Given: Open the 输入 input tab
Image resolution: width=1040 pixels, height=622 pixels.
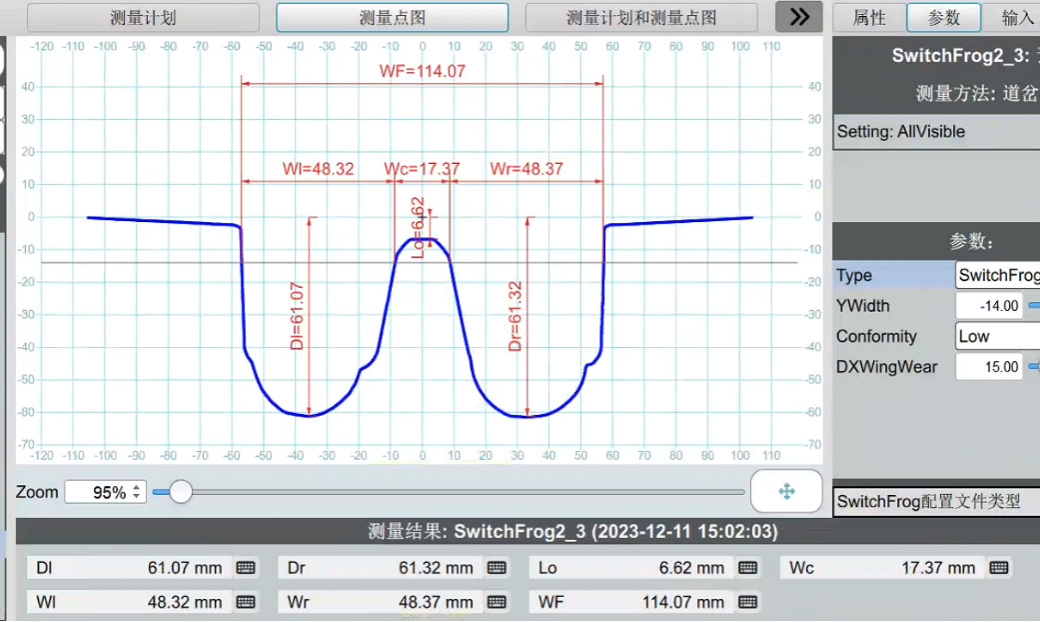Looking at the screenshot, I should [1017, 18].
